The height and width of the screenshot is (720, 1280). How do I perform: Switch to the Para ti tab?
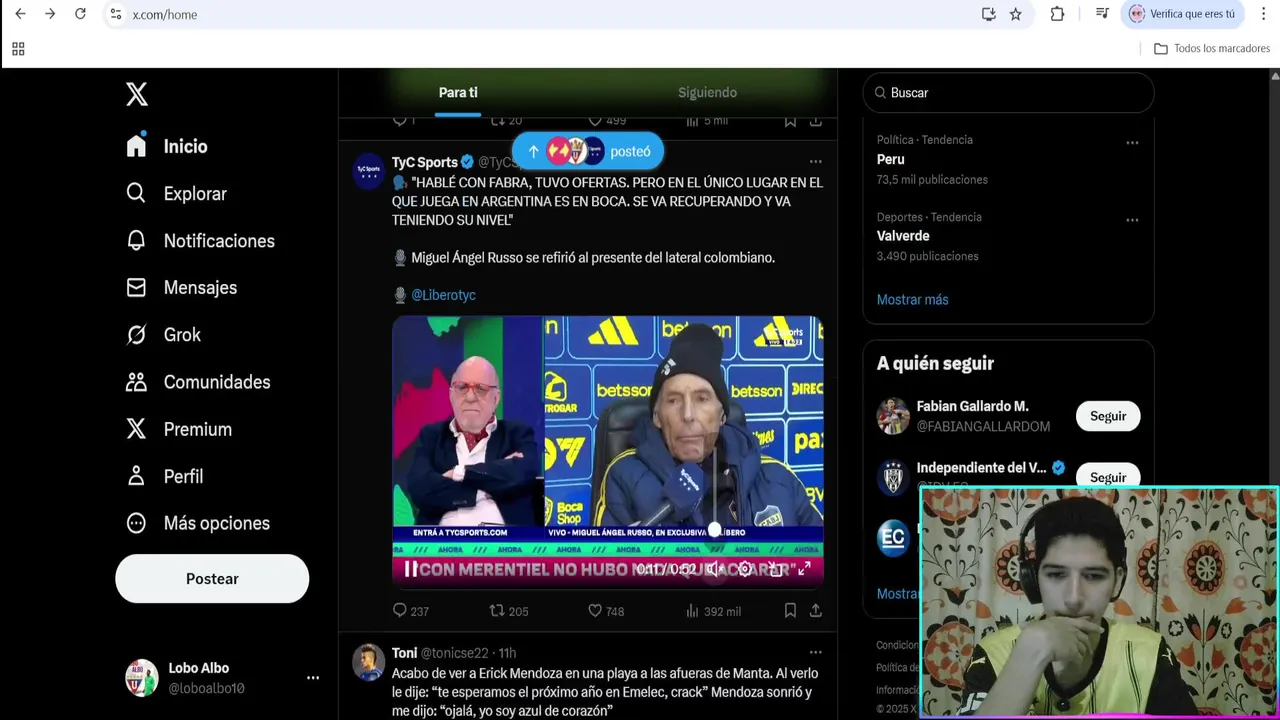click(x=458, y=92)
